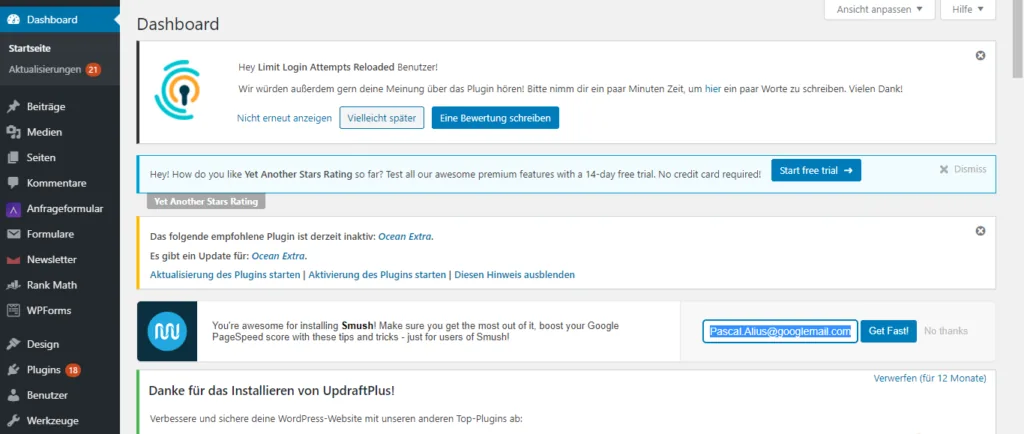Click Nicht erneut anzeigen link
This screenshot has width=1024, height=434.
coord(284,118)
